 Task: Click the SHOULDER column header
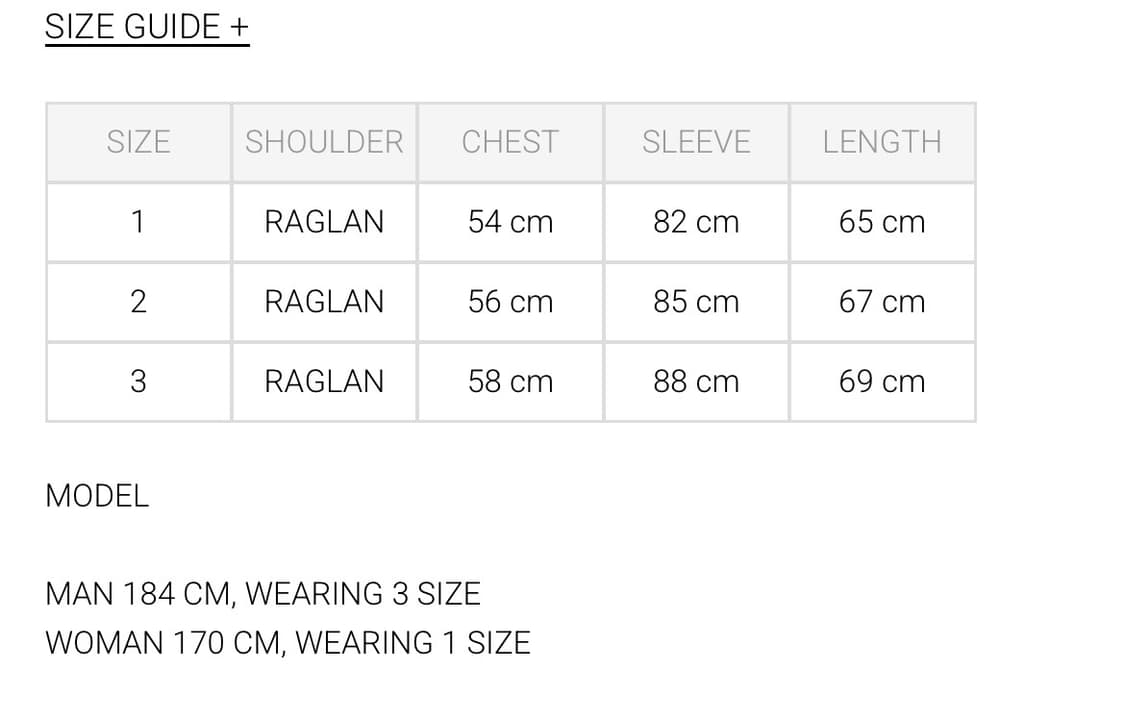click(x=324, y=142)
